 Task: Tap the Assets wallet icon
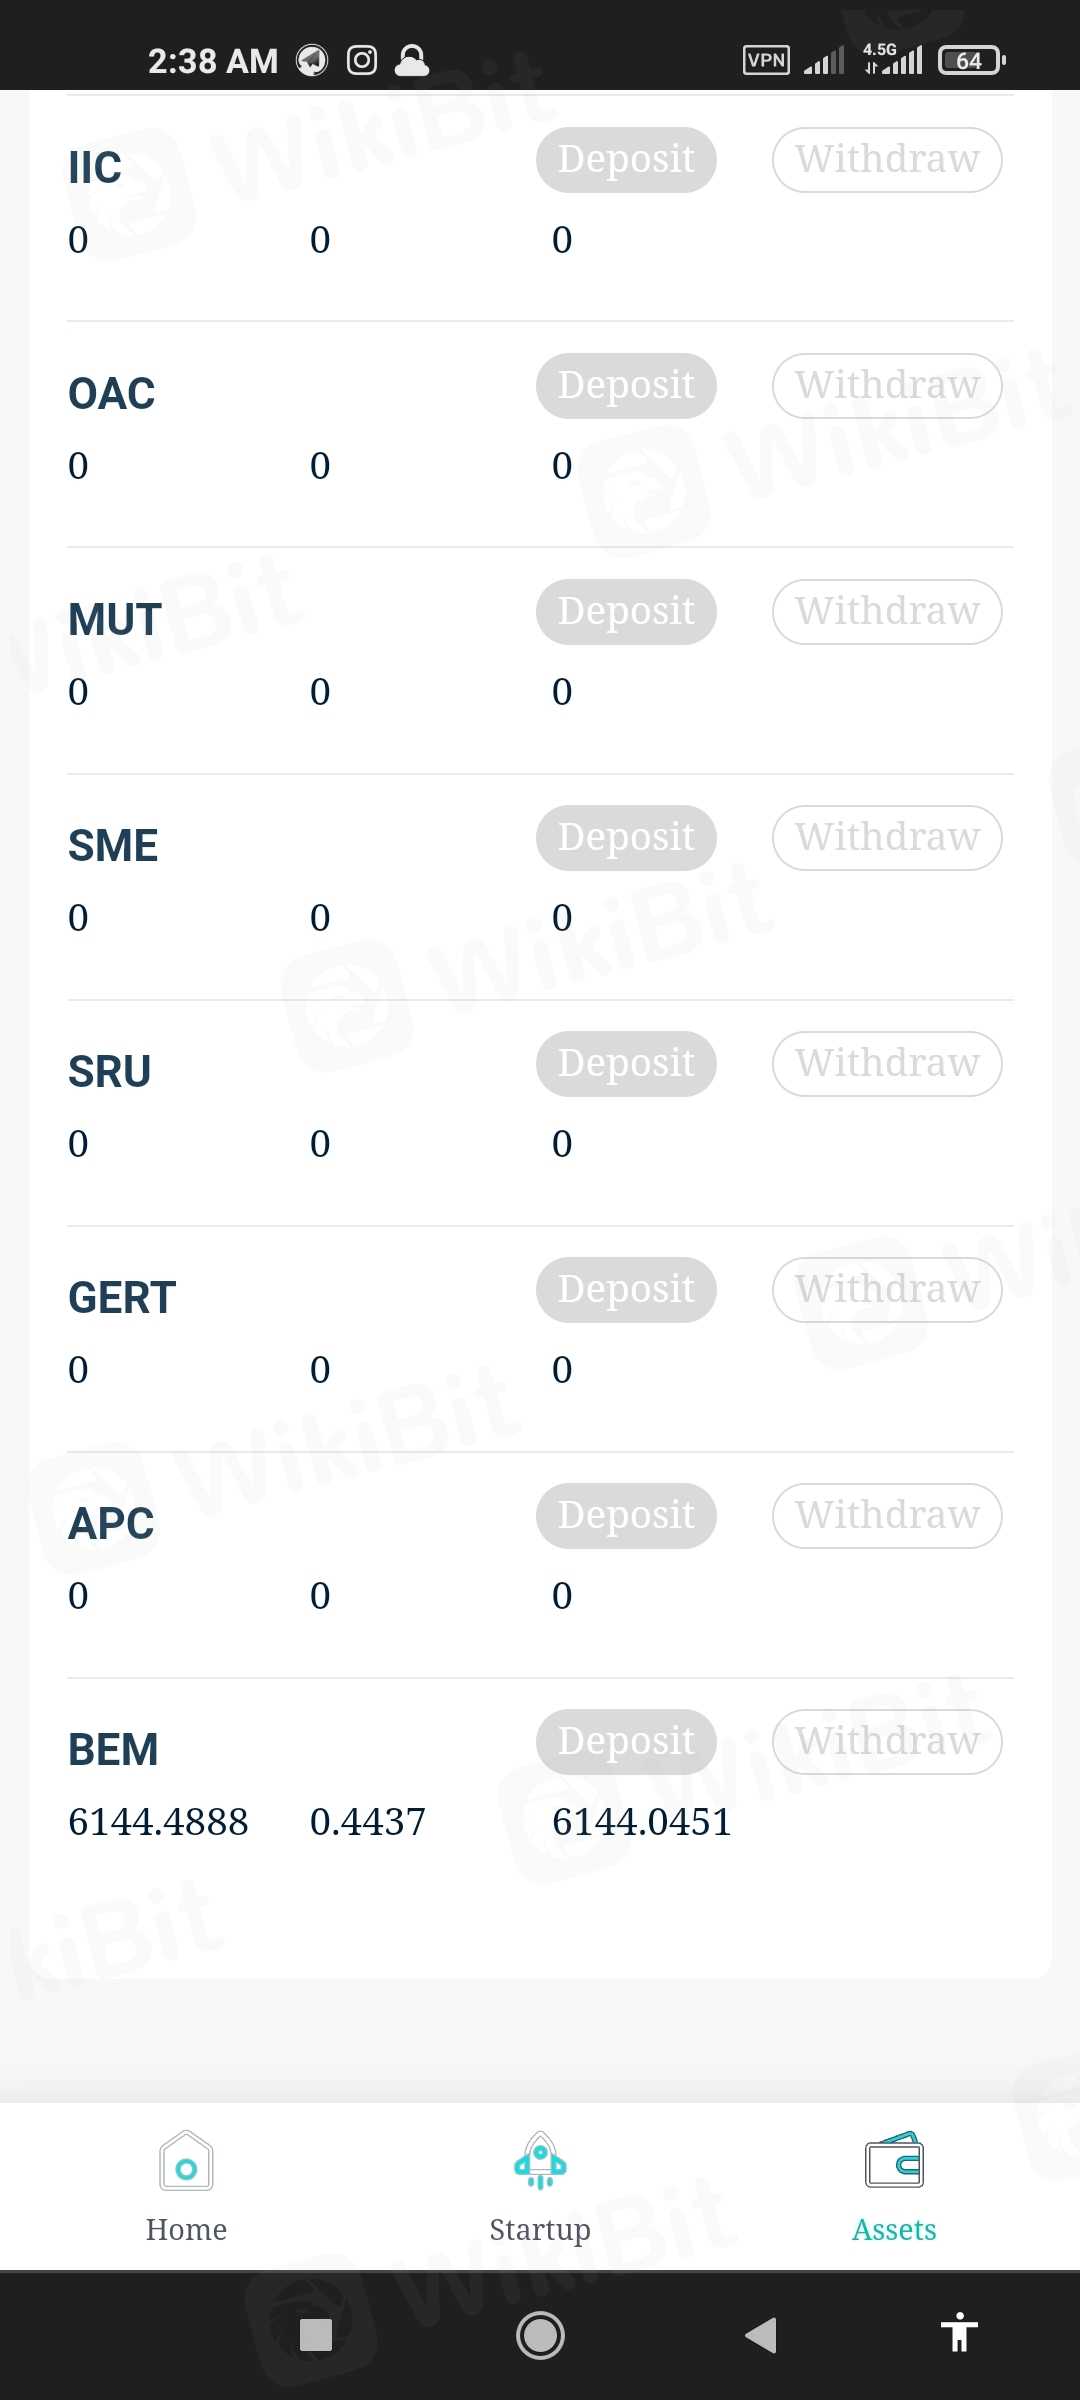pos(894,2161)
